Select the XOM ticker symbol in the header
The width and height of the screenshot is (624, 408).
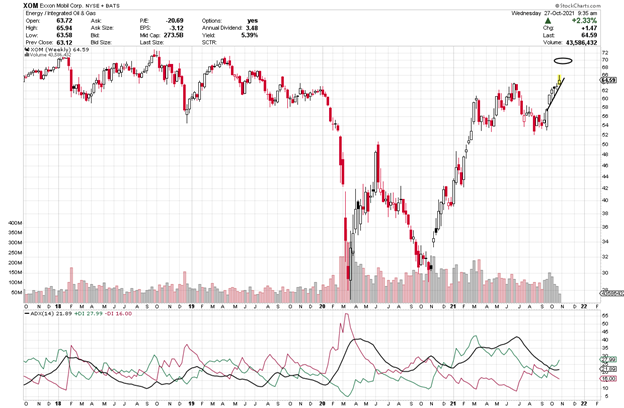click(31, 6)
